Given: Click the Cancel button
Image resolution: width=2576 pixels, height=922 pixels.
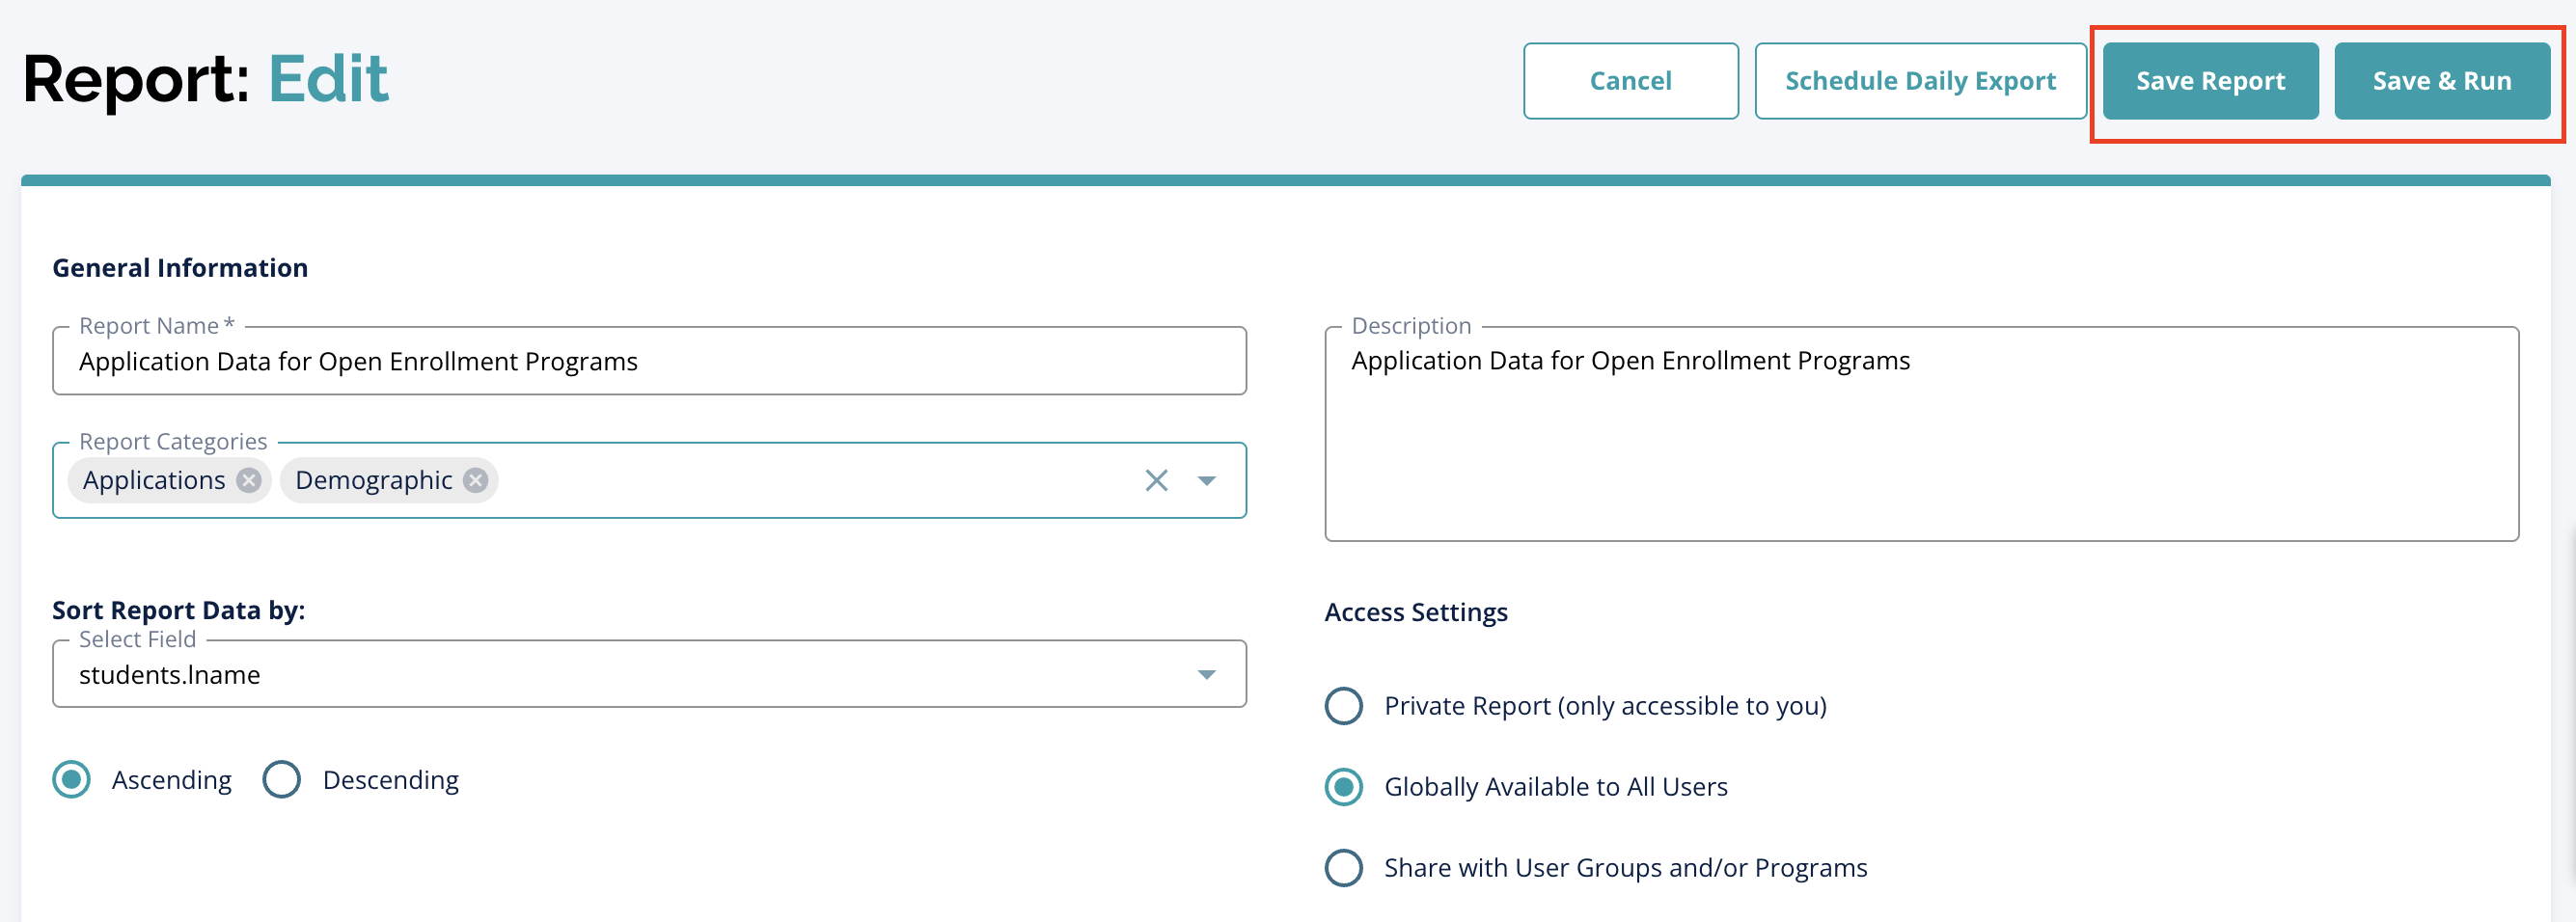Looking at the screenshot, I should point(1630,81).
